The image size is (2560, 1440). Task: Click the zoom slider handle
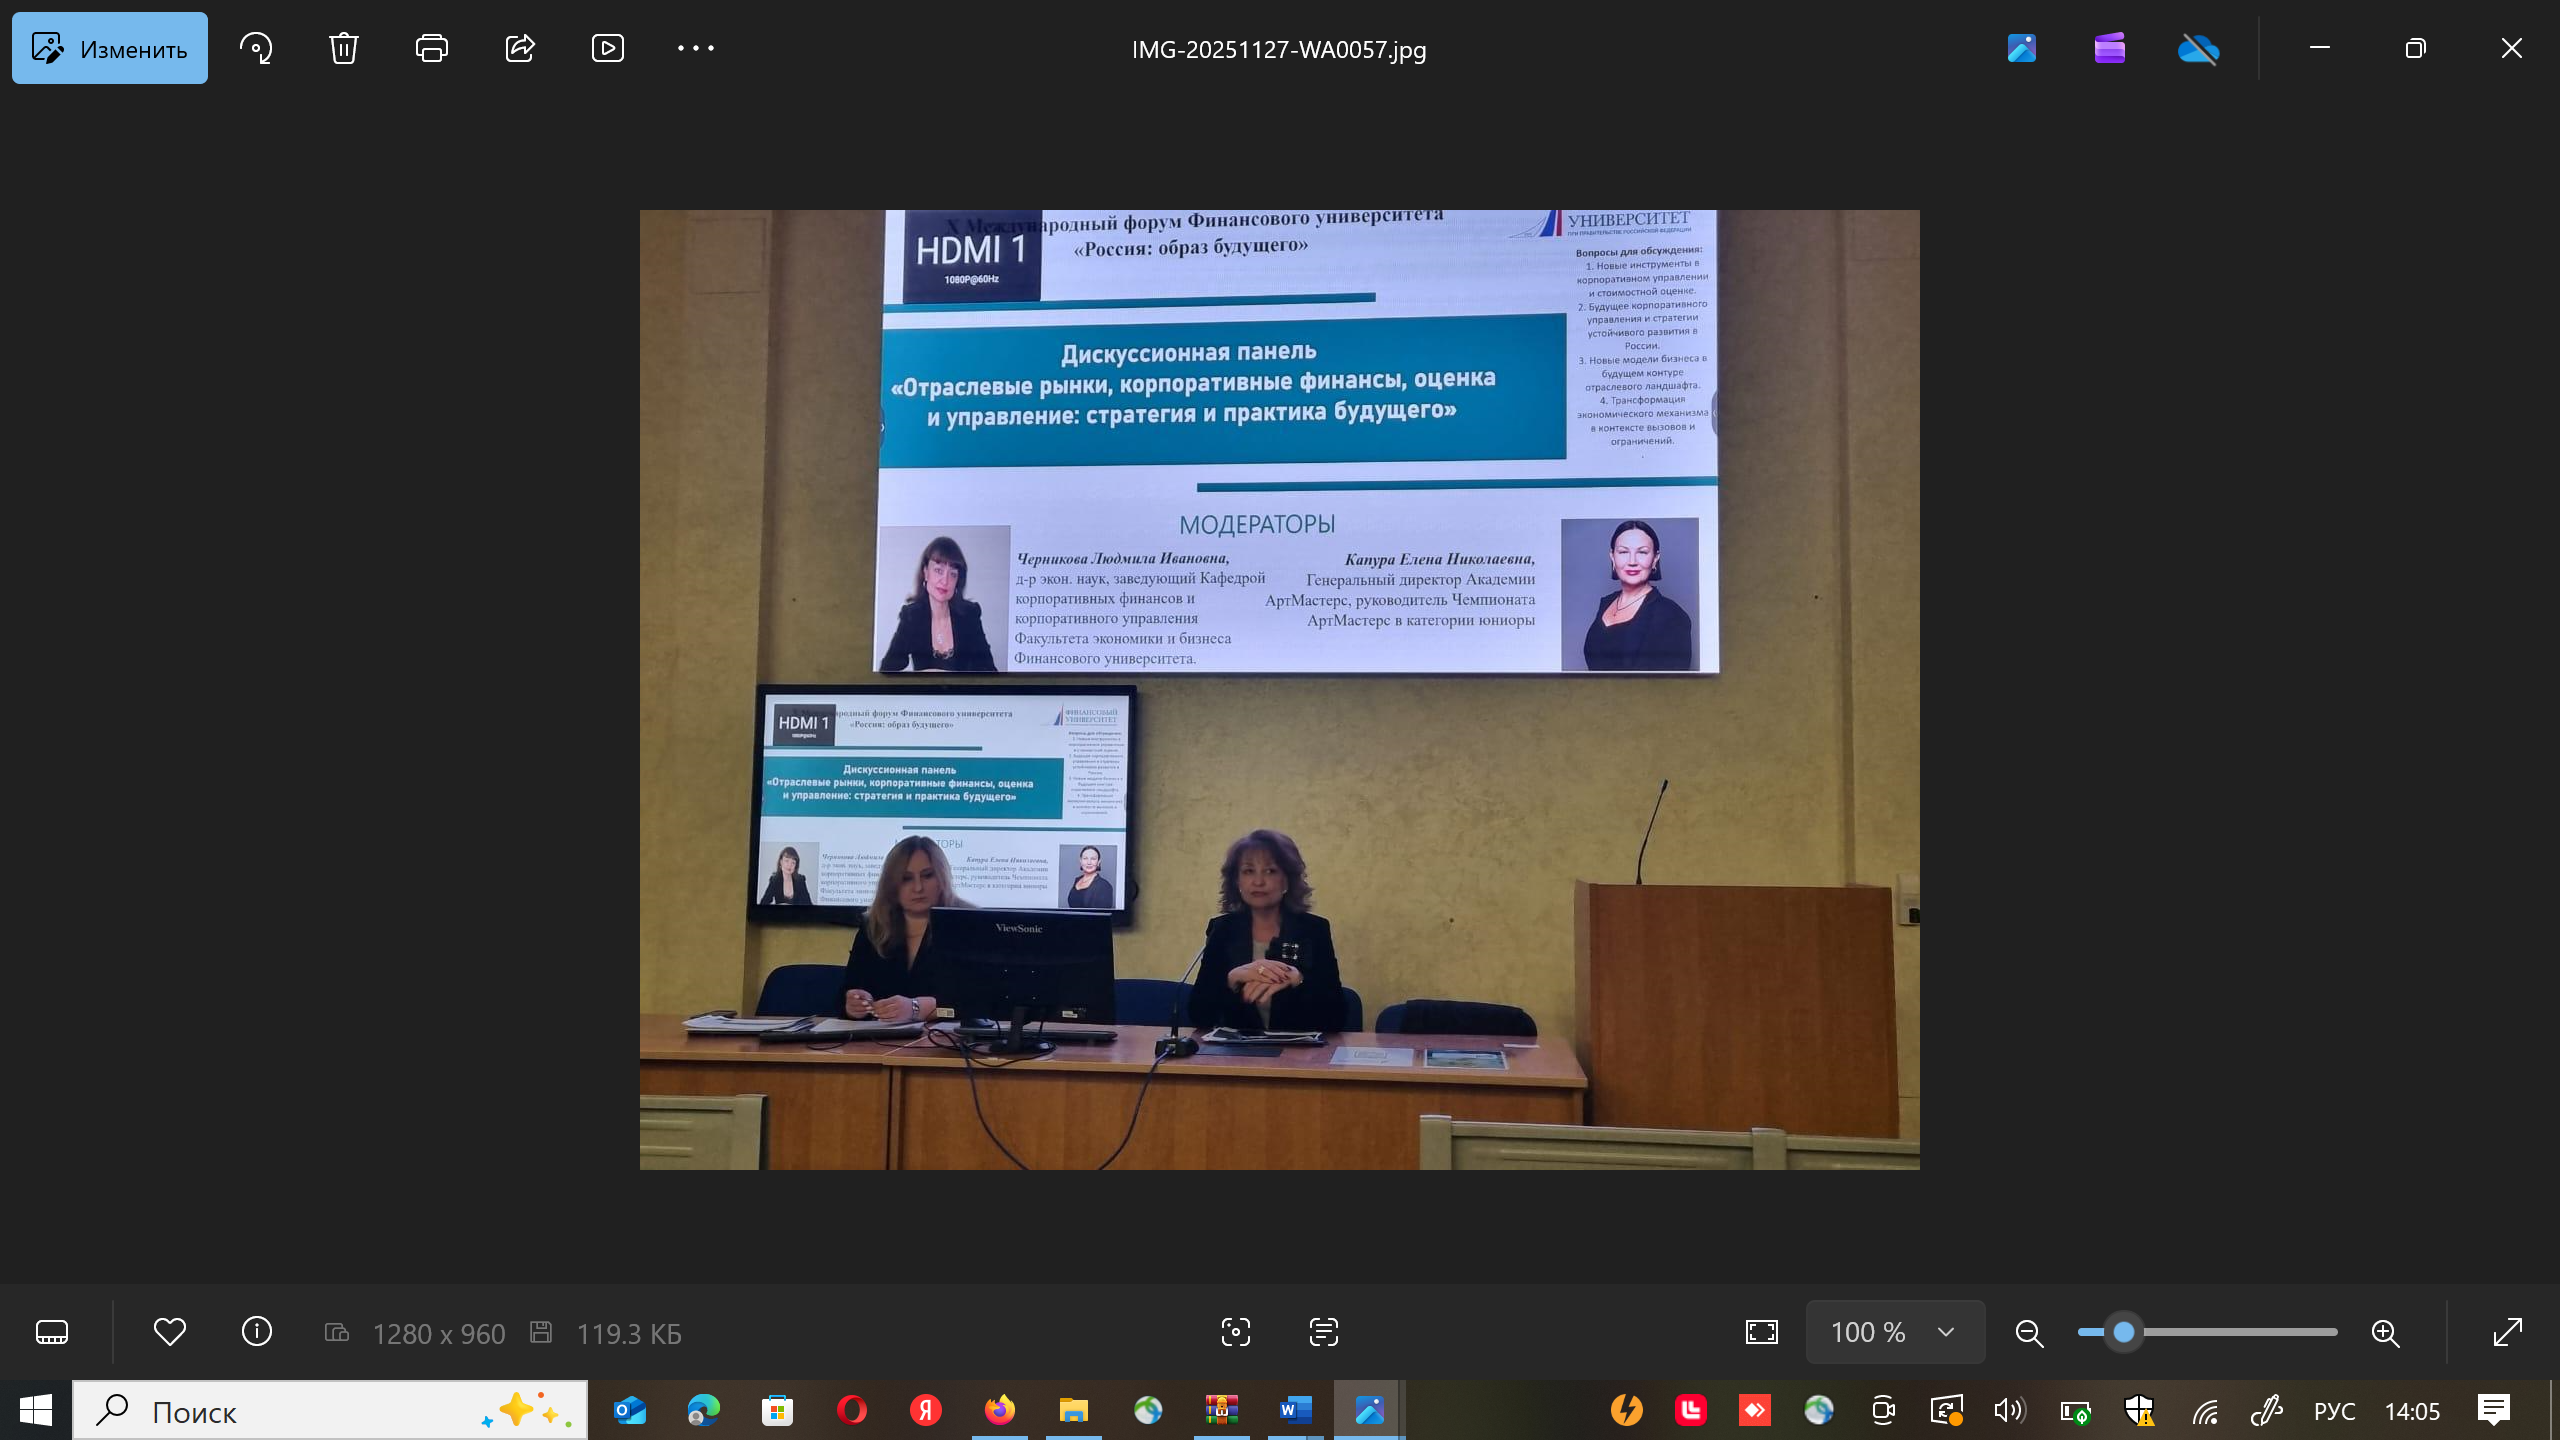[x=2124, y=1332]
